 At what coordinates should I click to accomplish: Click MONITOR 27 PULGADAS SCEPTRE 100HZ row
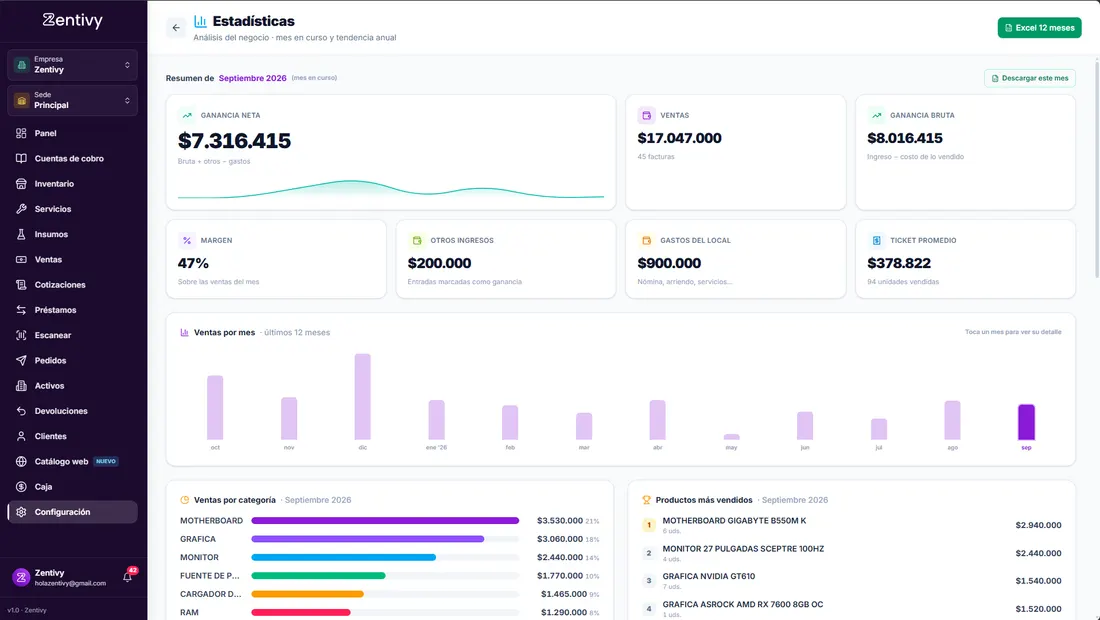pos(852,553)
